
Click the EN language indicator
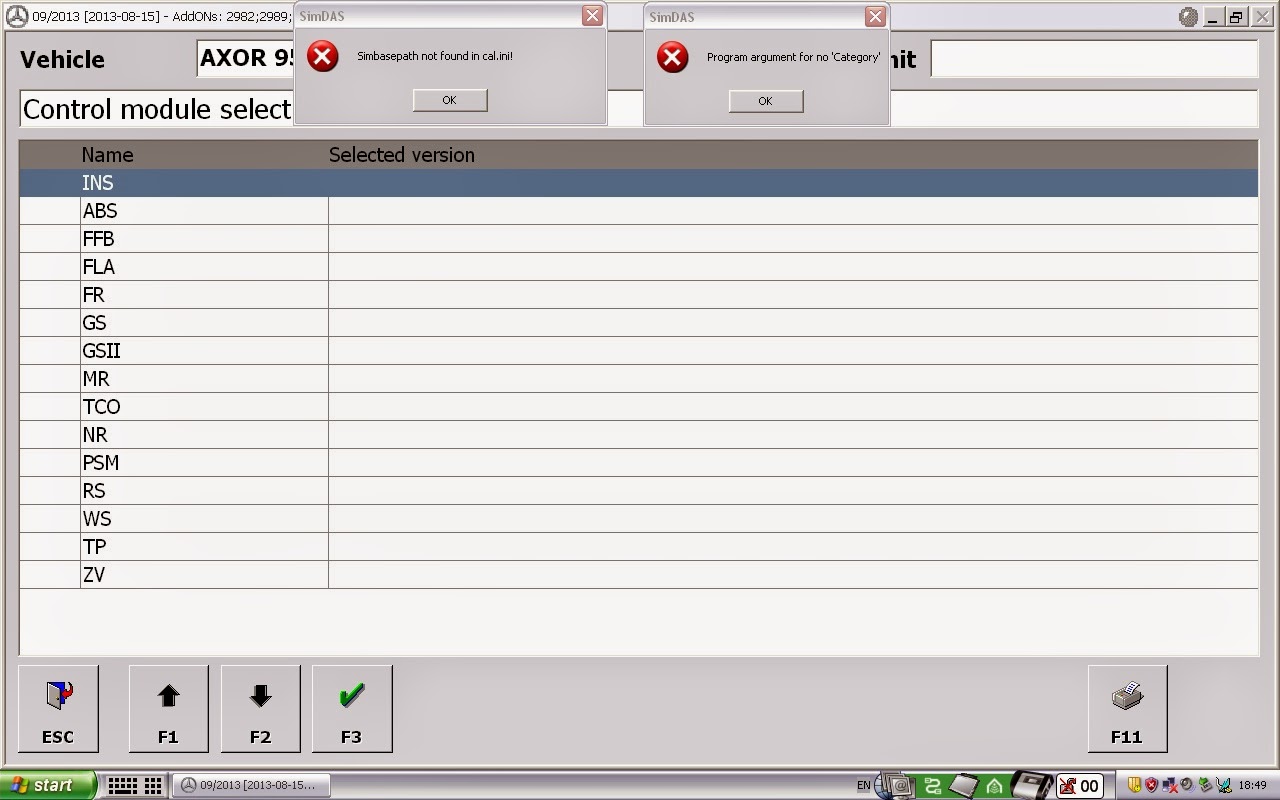point(864,786)
